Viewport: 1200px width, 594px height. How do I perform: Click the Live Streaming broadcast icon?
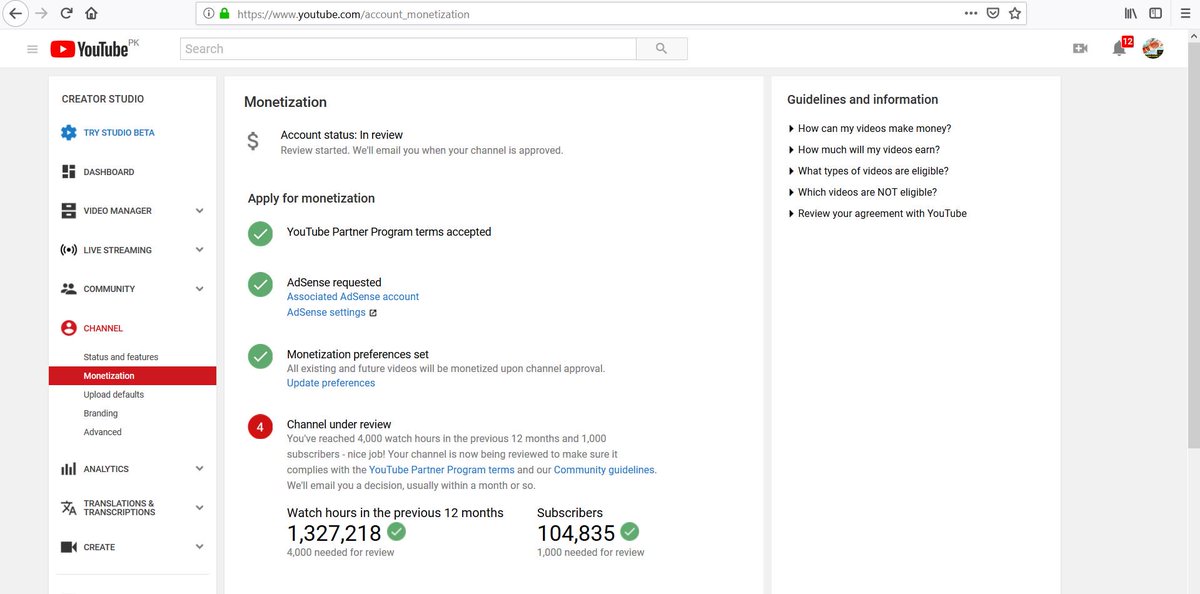coord(68,250)
